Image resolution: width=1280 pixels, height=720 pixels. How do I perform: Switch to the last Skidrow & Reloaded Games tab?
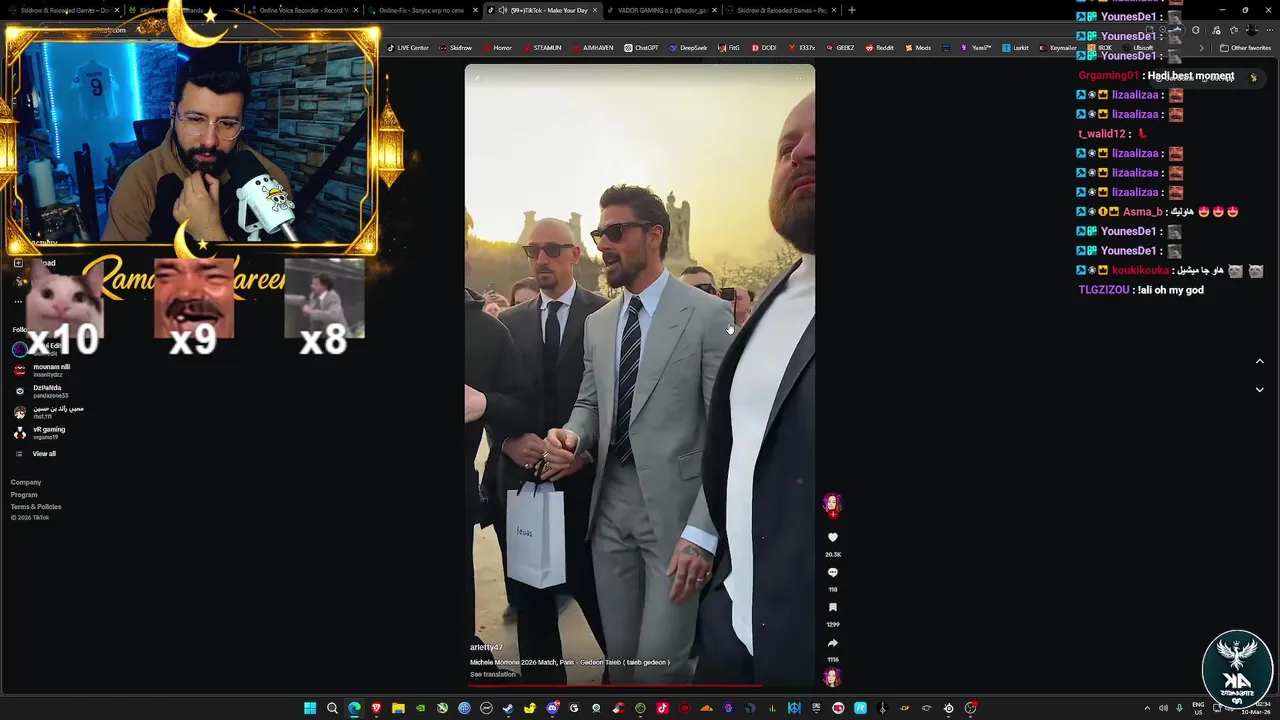tap(781, 10)
